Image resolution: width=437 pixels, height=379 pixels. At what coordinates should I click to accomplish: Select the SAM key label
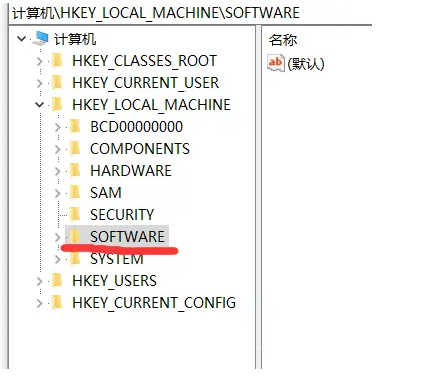click(106, 193)
